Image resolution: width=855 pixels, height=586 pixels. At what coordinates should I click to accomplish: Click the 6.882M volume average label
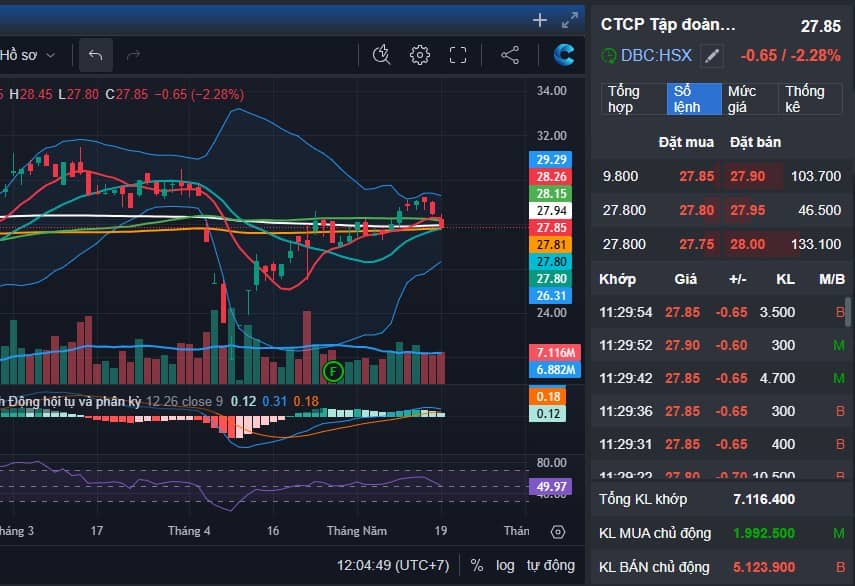coord(555,369)
